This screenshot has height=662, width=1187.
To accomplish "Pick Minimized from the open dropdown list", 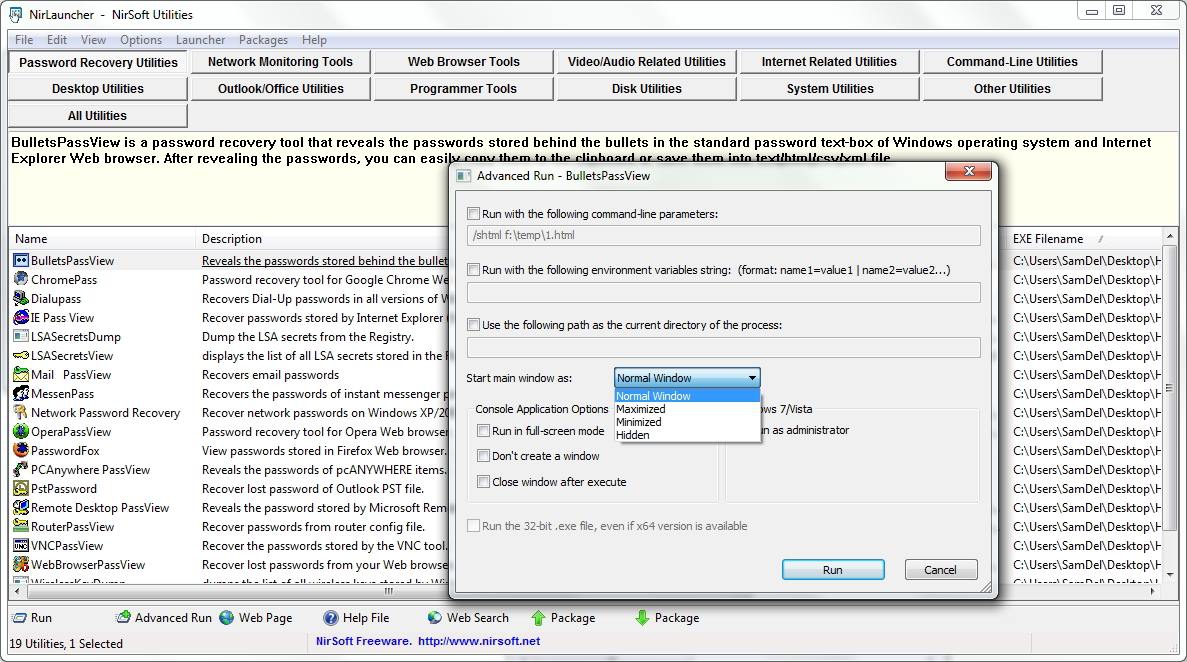I will click(639, 422).
